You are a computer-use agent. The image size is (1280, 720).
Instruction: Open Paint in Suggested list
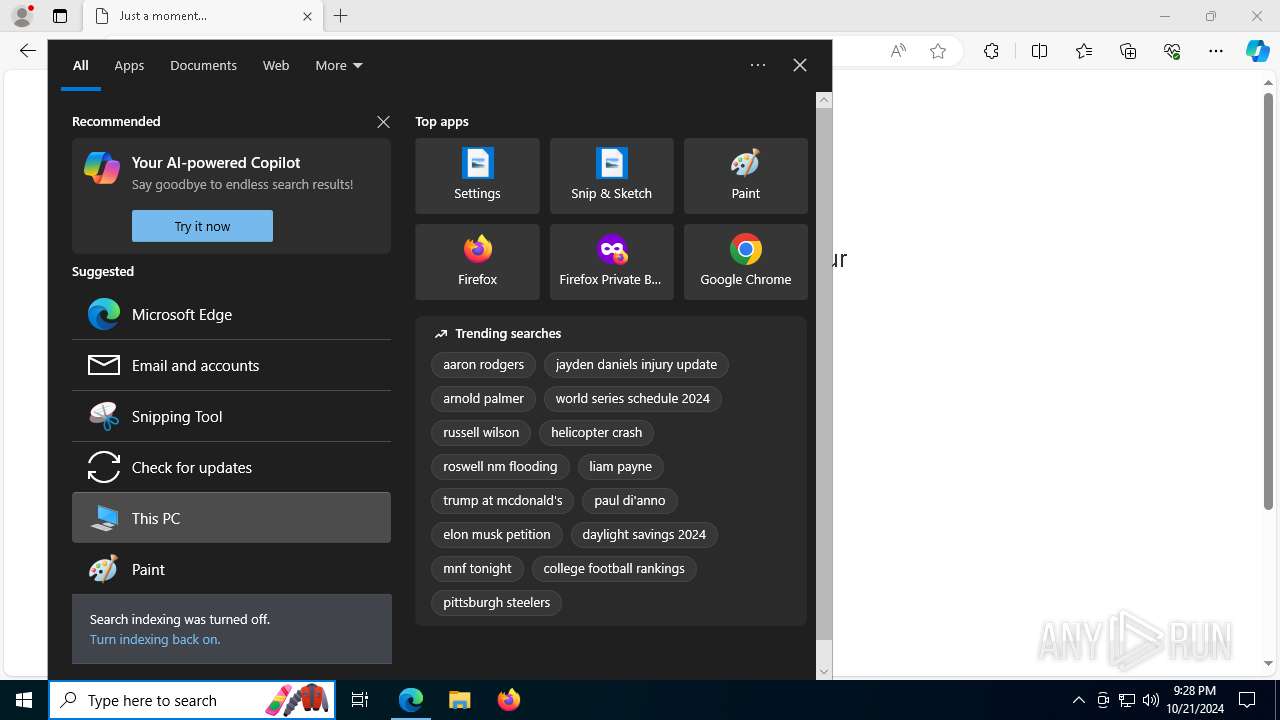click(x=231, y=569)
